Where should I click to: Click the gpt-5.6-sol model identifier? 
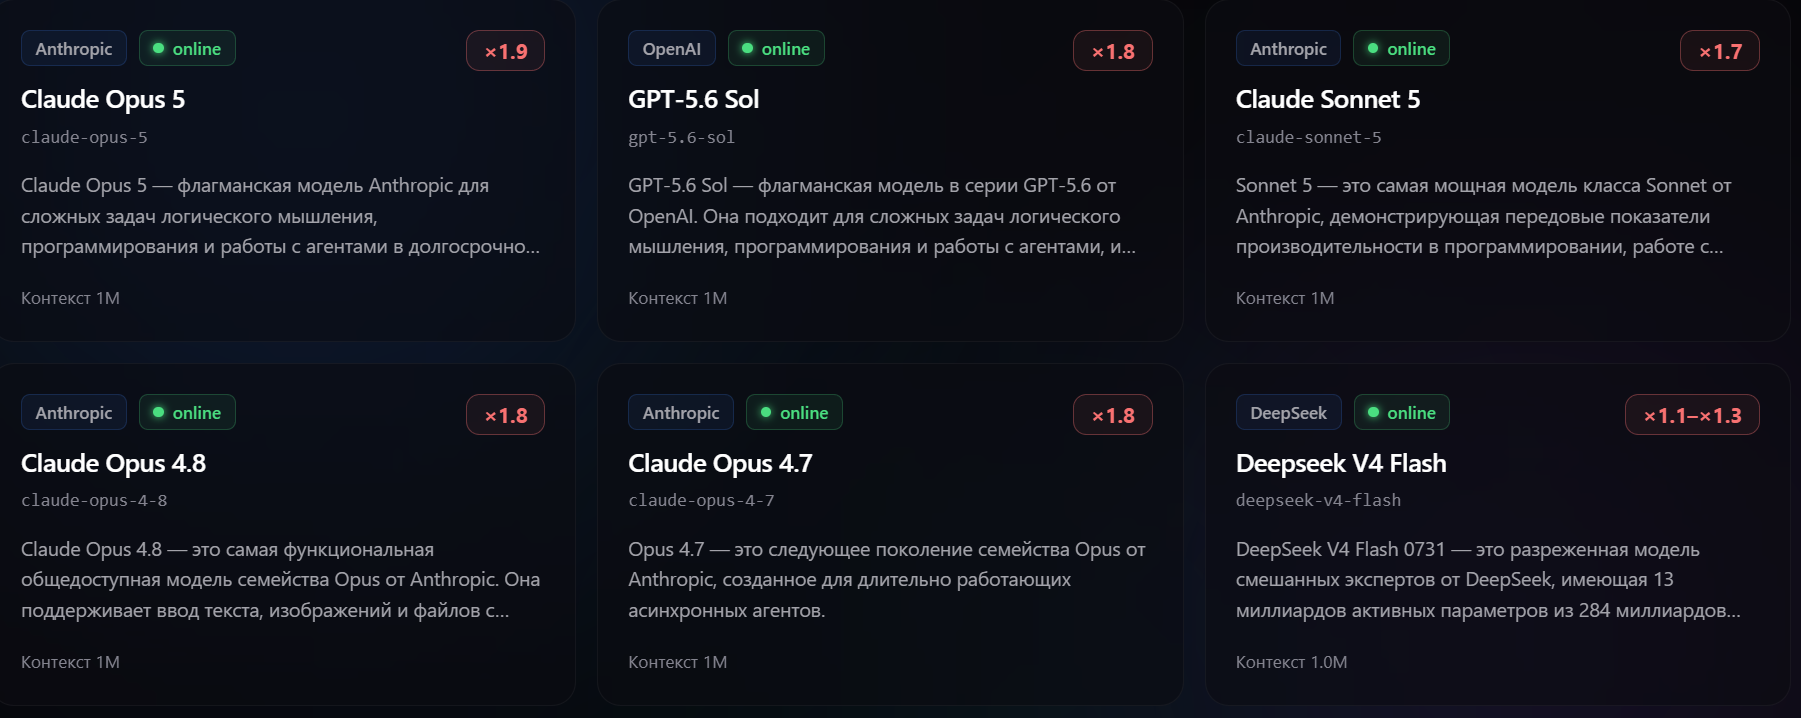681,137
